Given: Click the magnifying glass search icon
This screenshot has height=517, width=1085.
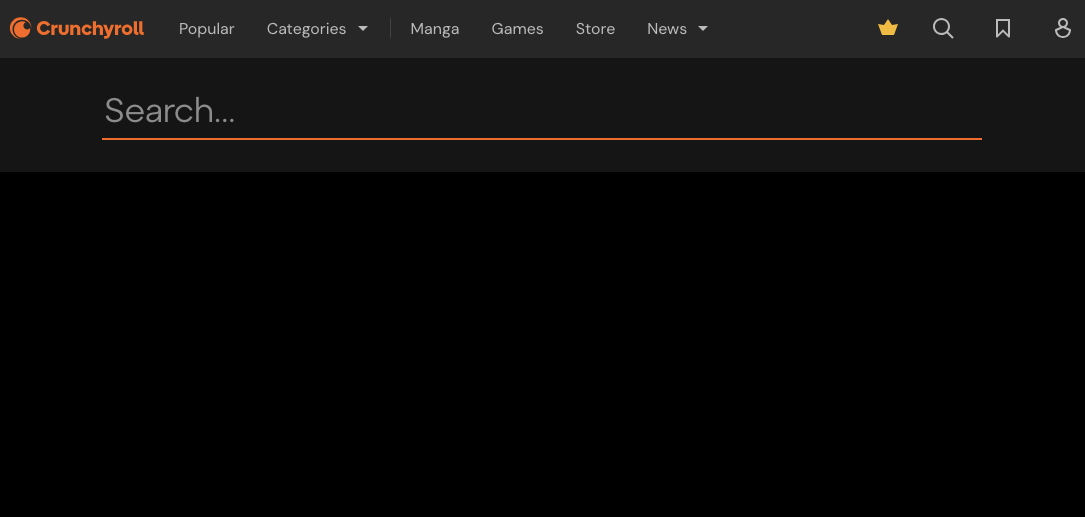Looking at the screenshot, I should [x=943, y=29].
